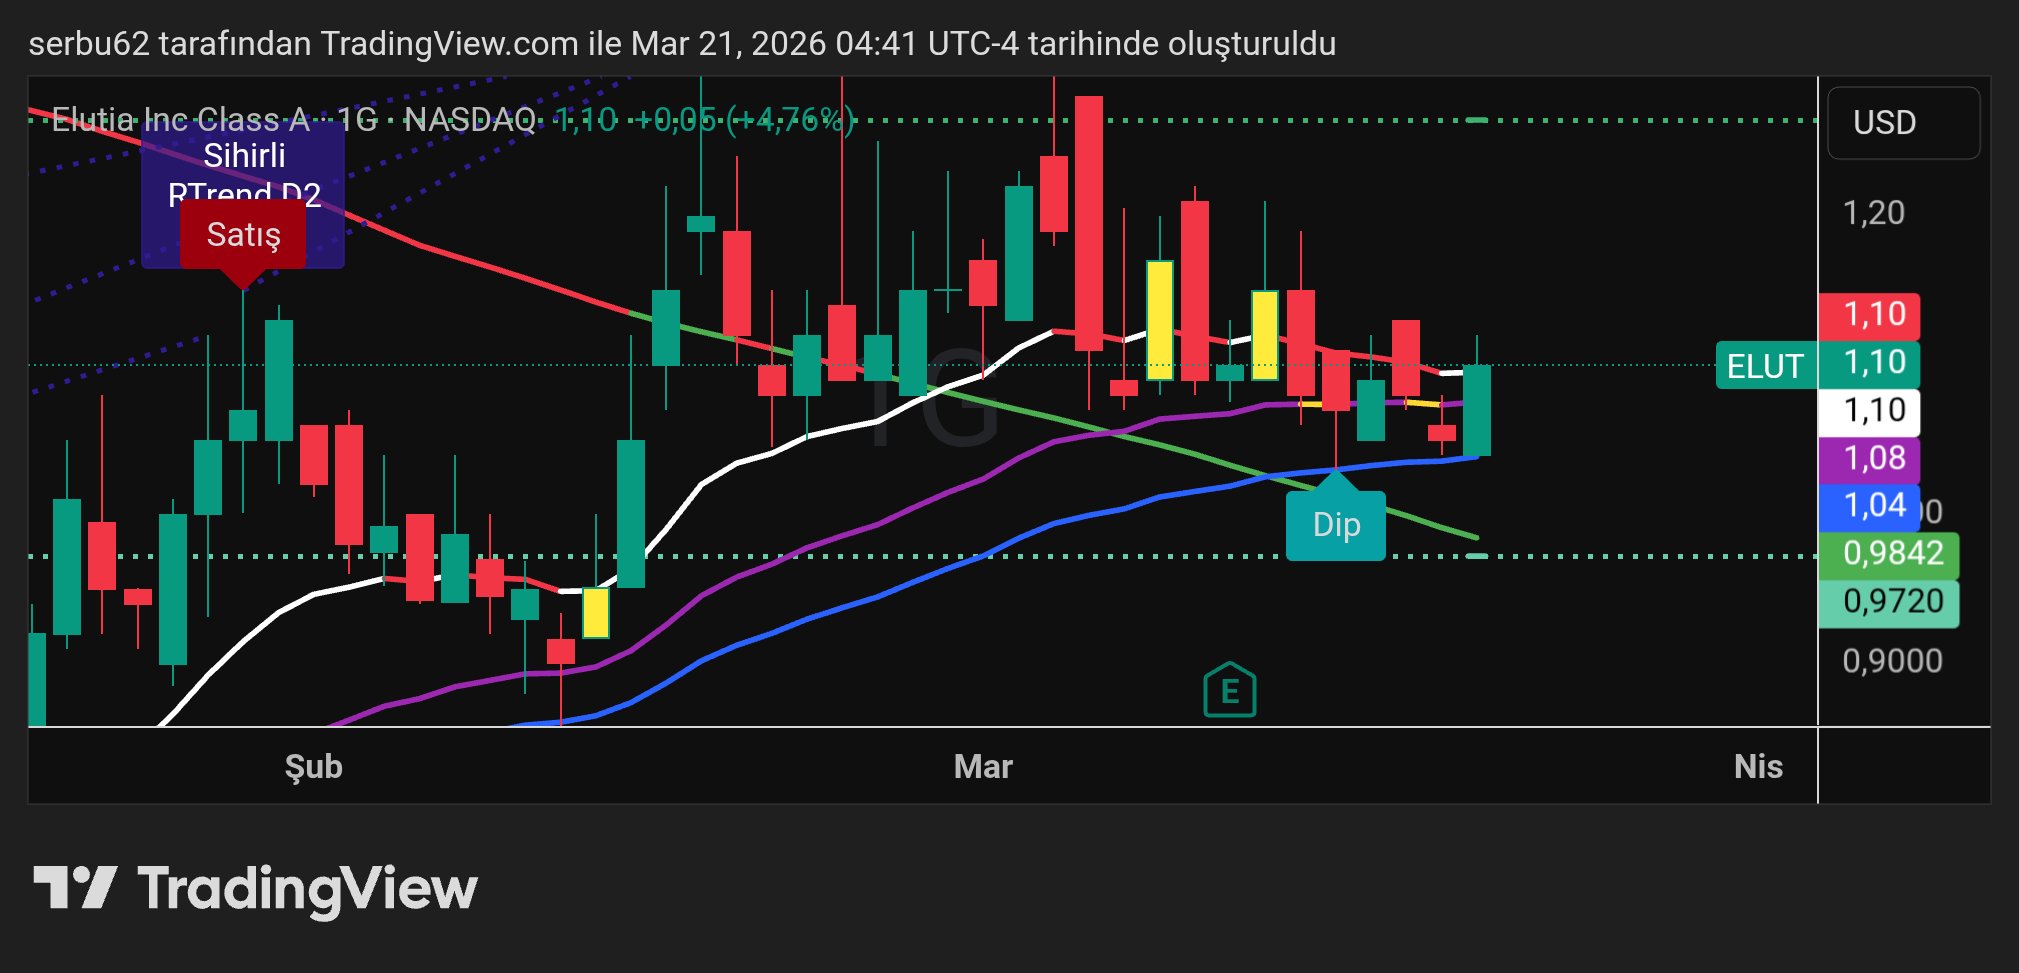Select the purple 1,08 price label
This screenshot has height=973, width=2019.
pyautogui.click(x=1869, y=459)
